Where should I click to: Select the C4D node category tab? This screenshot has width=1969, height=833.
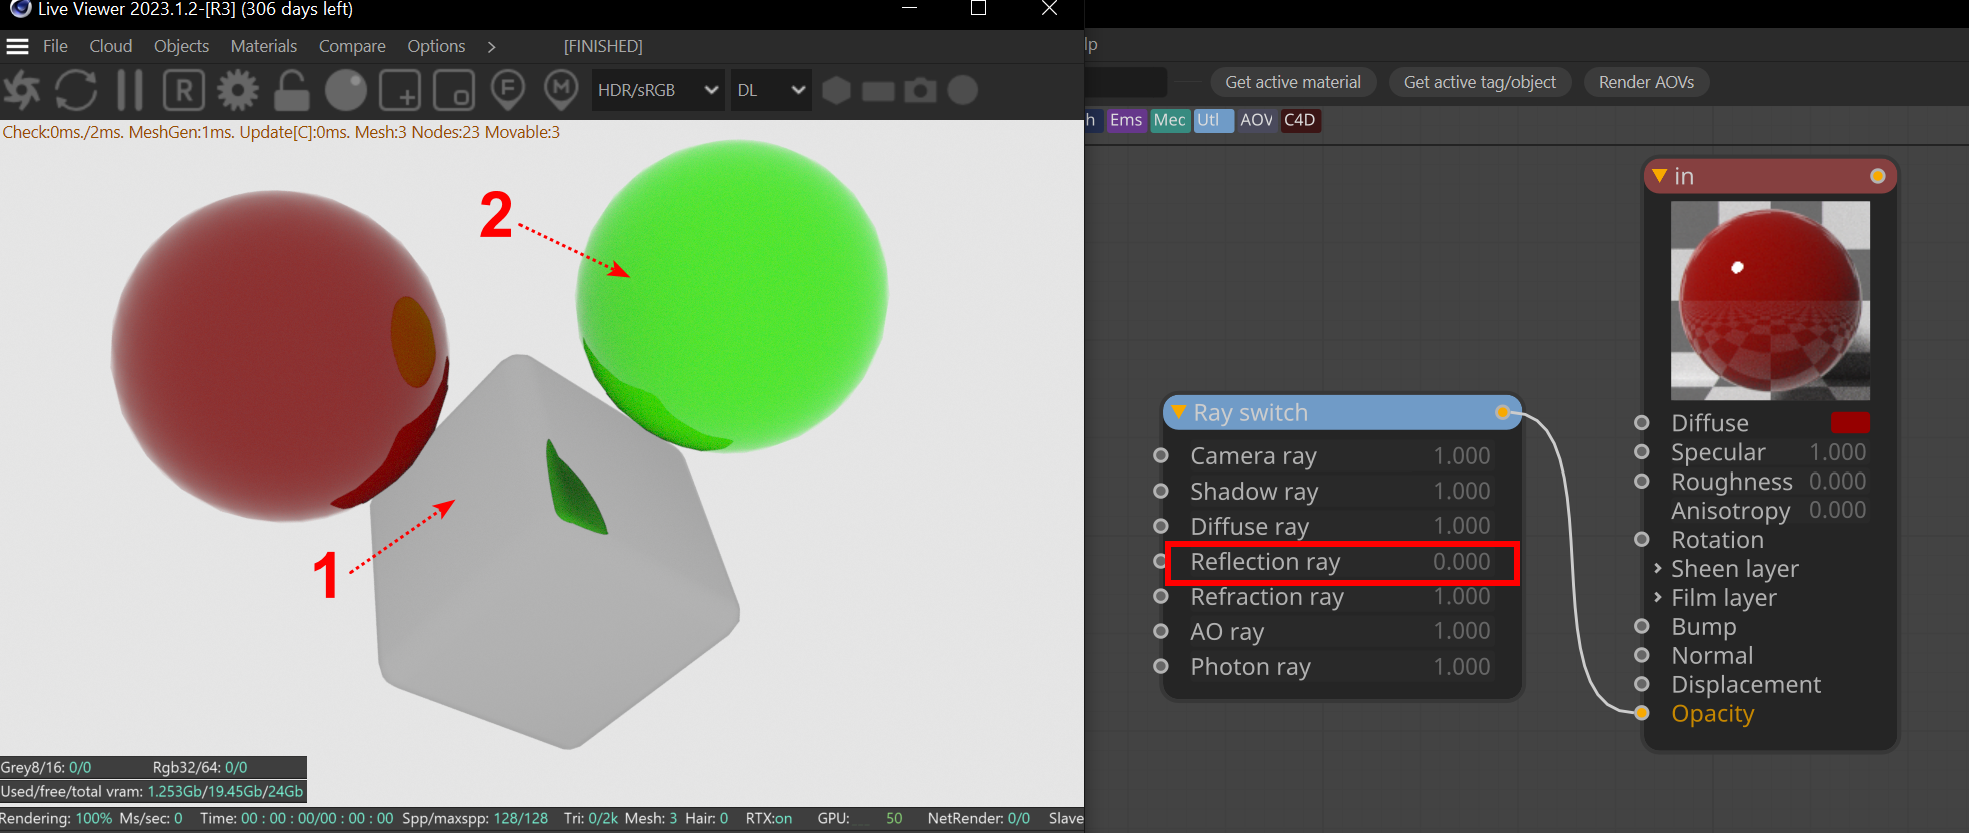[1299, 120]
